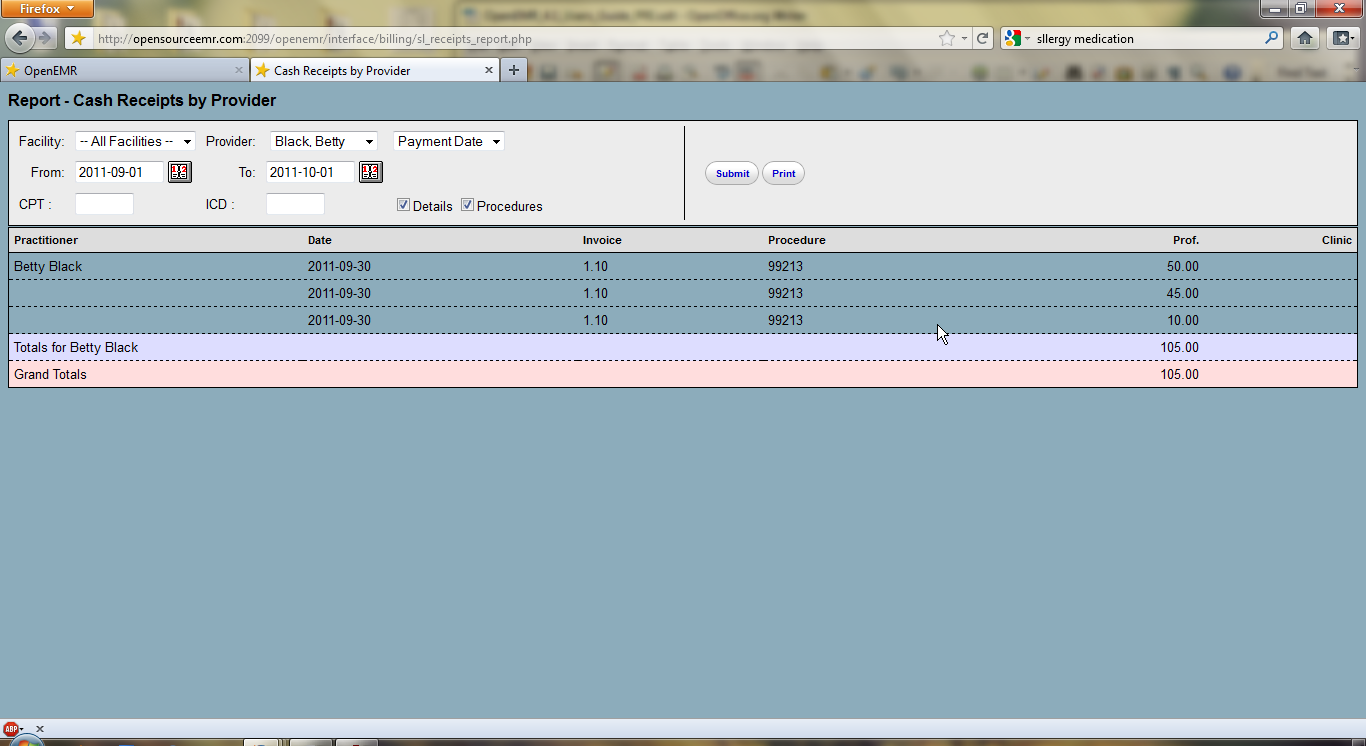Open the Provider dropdown showing Black, Betty

tap(323, 142)
